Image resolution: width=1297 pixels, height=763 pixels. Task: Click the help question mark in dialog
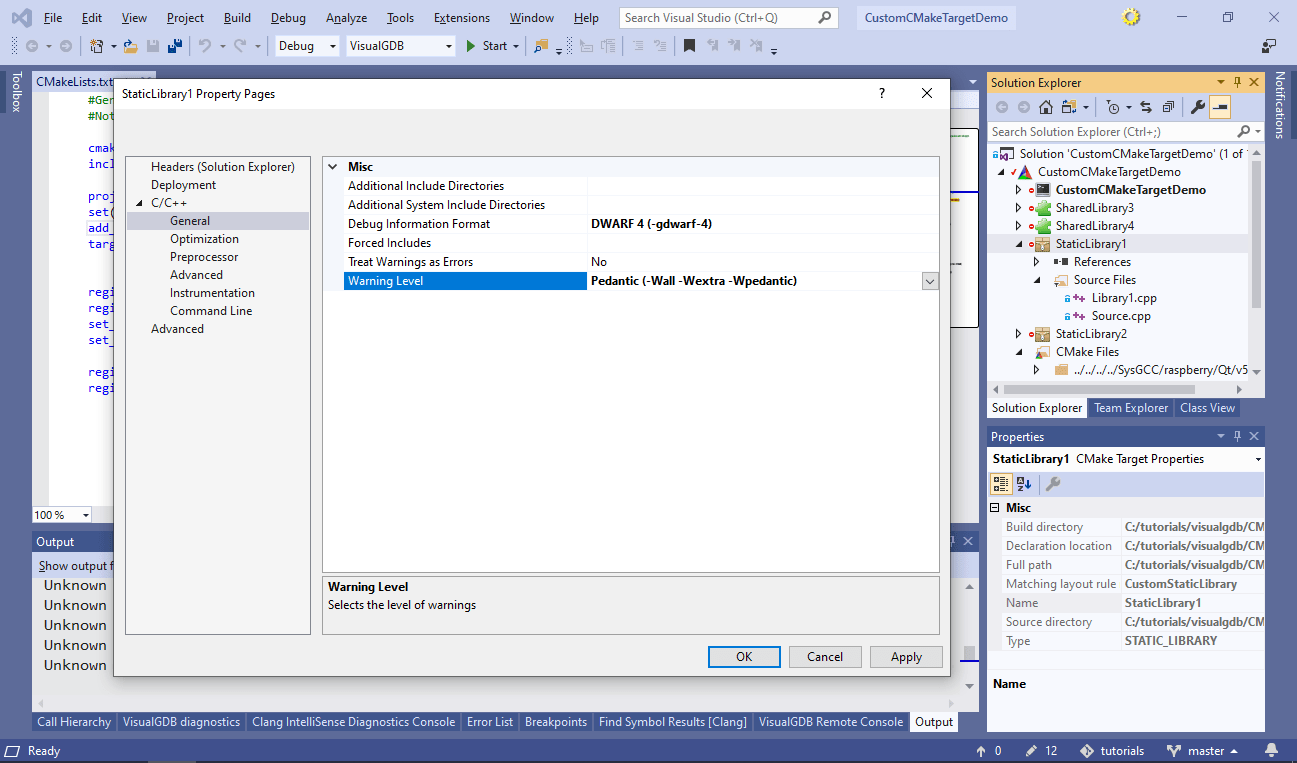click(x=881, y=93)
